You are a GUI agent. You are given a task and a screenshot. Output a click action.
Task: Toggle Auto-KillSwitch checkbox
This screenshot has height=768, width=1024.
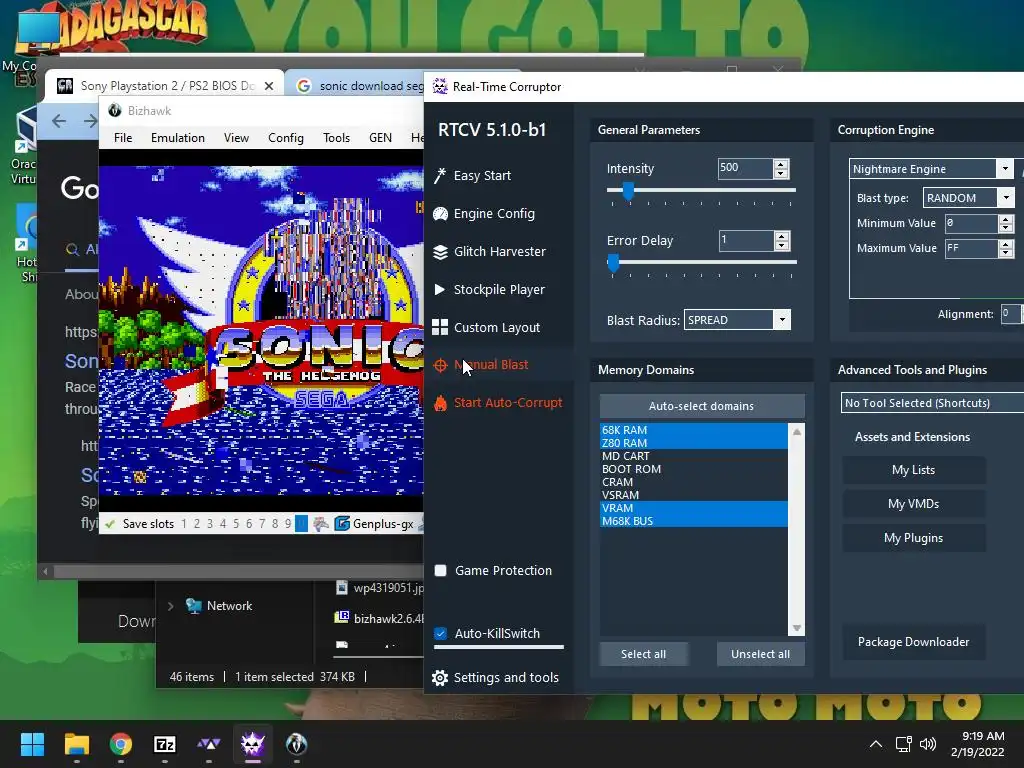[x=441, y=633]
